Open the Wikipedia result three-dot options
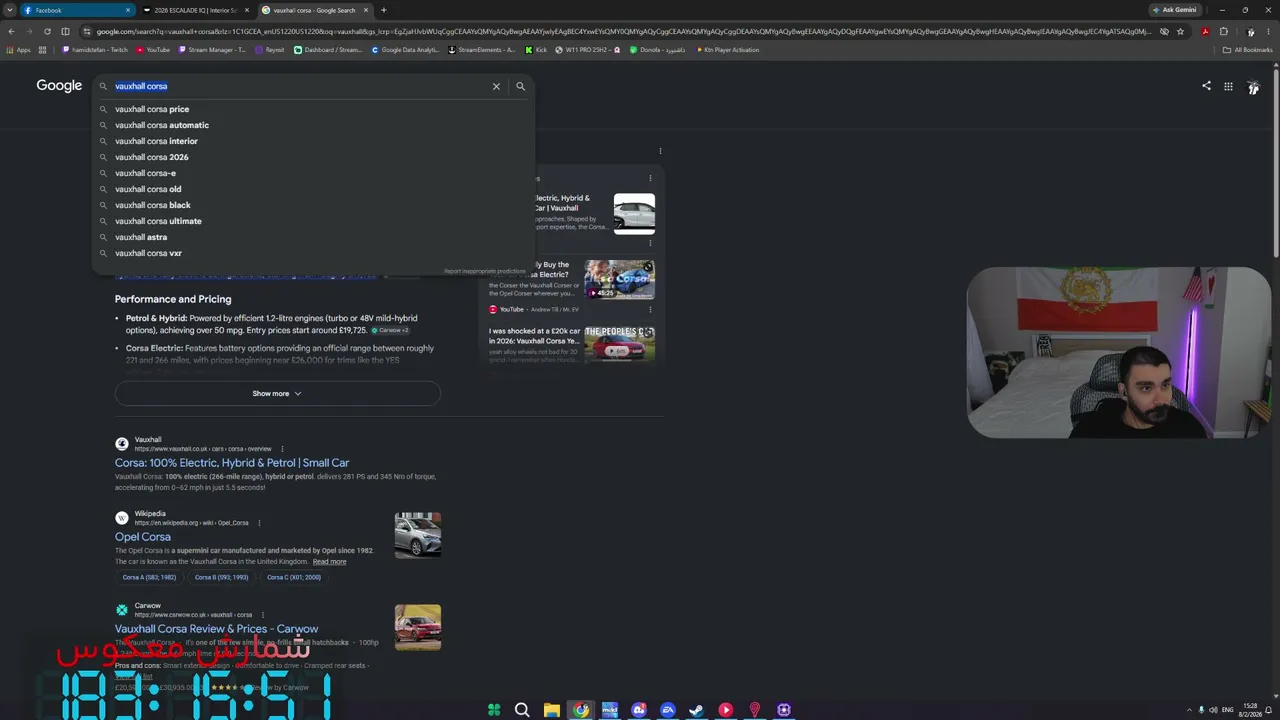 259,523
